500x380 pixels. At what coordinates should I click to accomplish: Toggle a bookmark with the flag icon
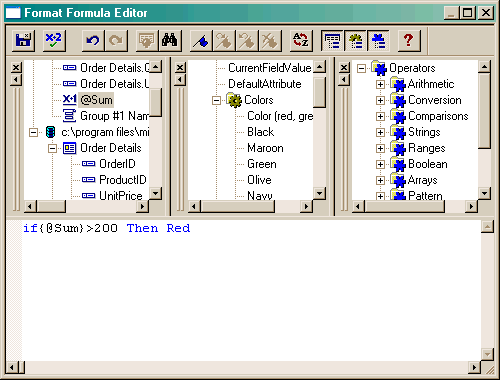pyautogui.click(x=200, y=40)
